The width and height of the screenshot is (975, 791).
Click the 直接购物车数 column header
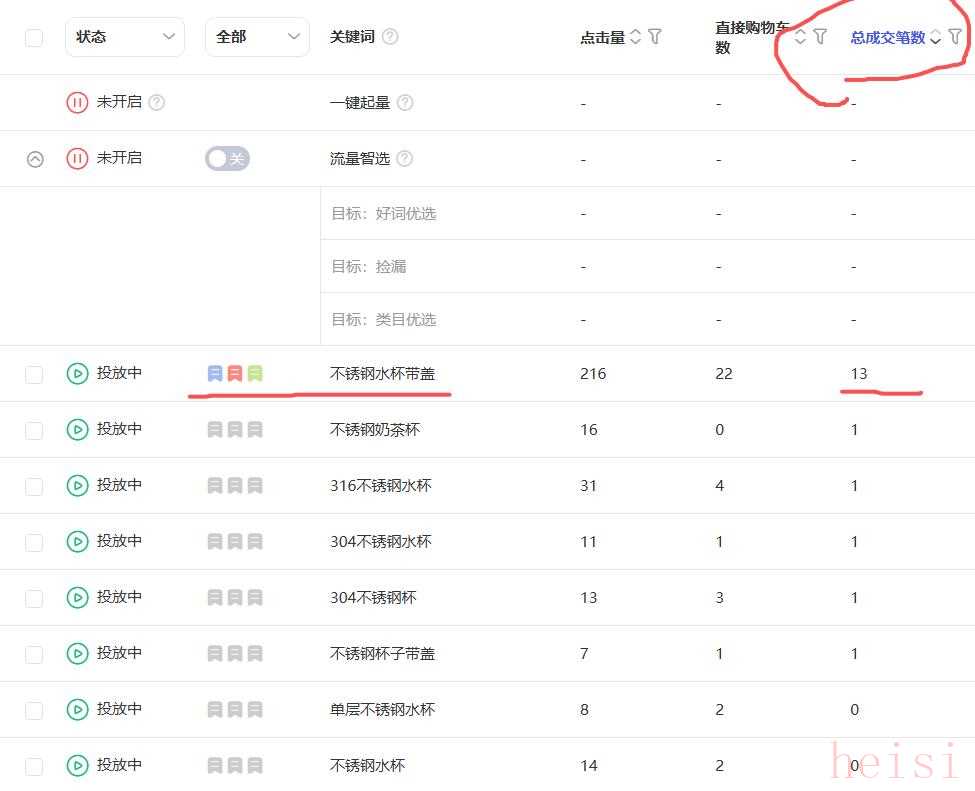click(x=750, y=37)
